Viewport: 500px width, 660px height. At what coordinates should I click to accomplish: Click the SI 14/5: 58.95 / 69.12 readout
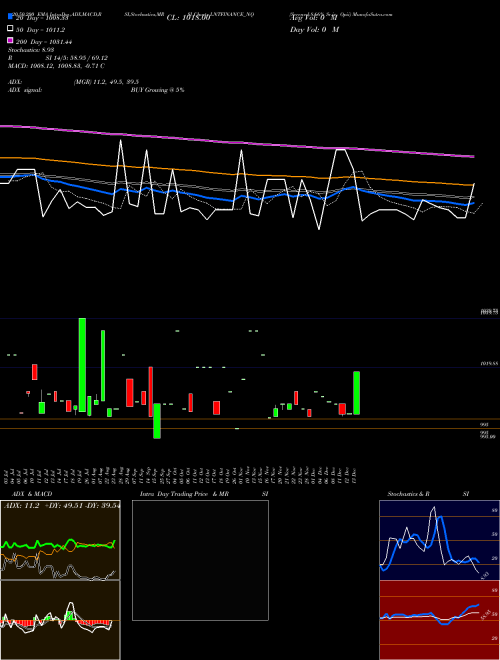[77, 58]
